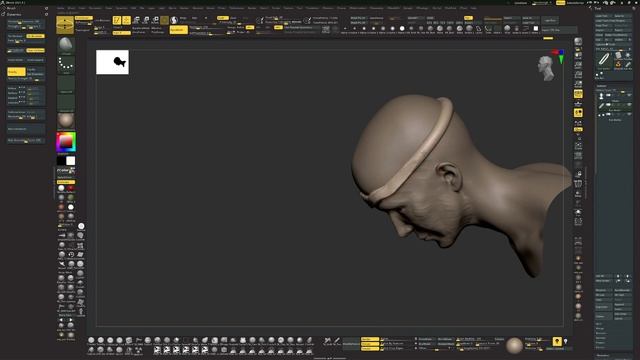Turn off the yellow Gravity toggle

coord(16,72)
